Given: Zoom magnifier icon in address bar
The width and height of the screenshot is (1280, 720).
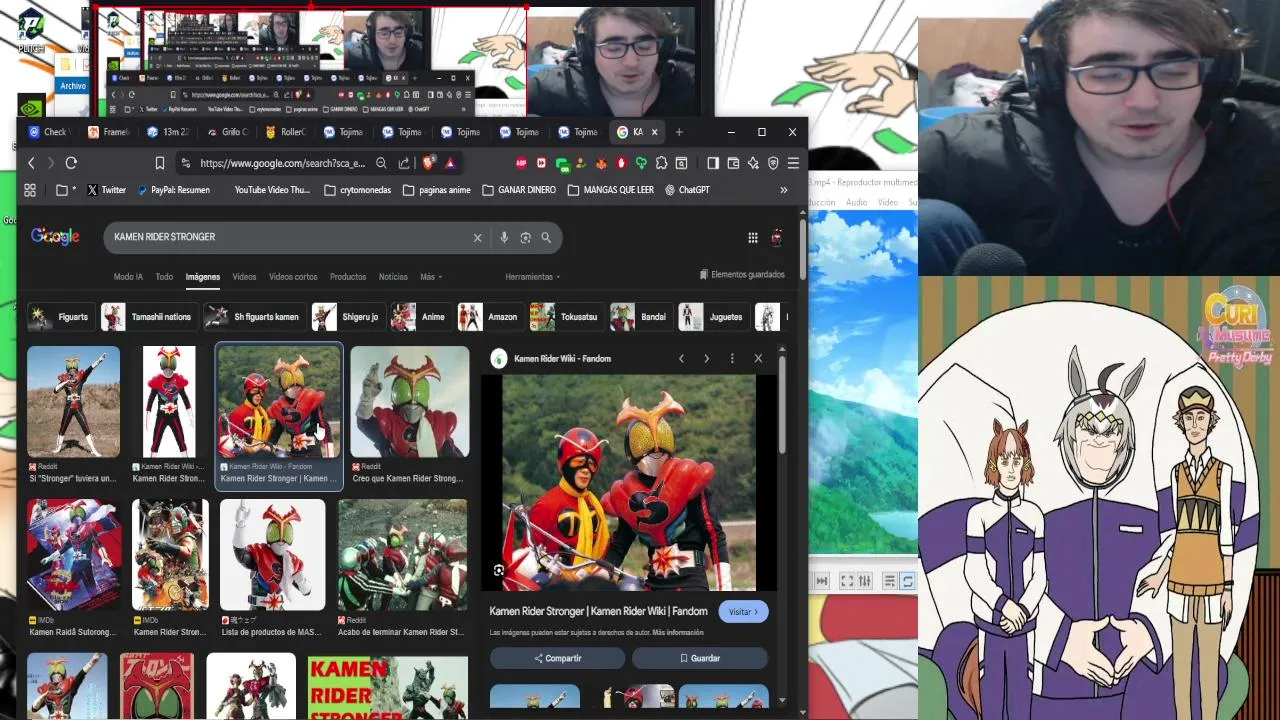Looking at the screenshot, I should click(x=381, y=163).
